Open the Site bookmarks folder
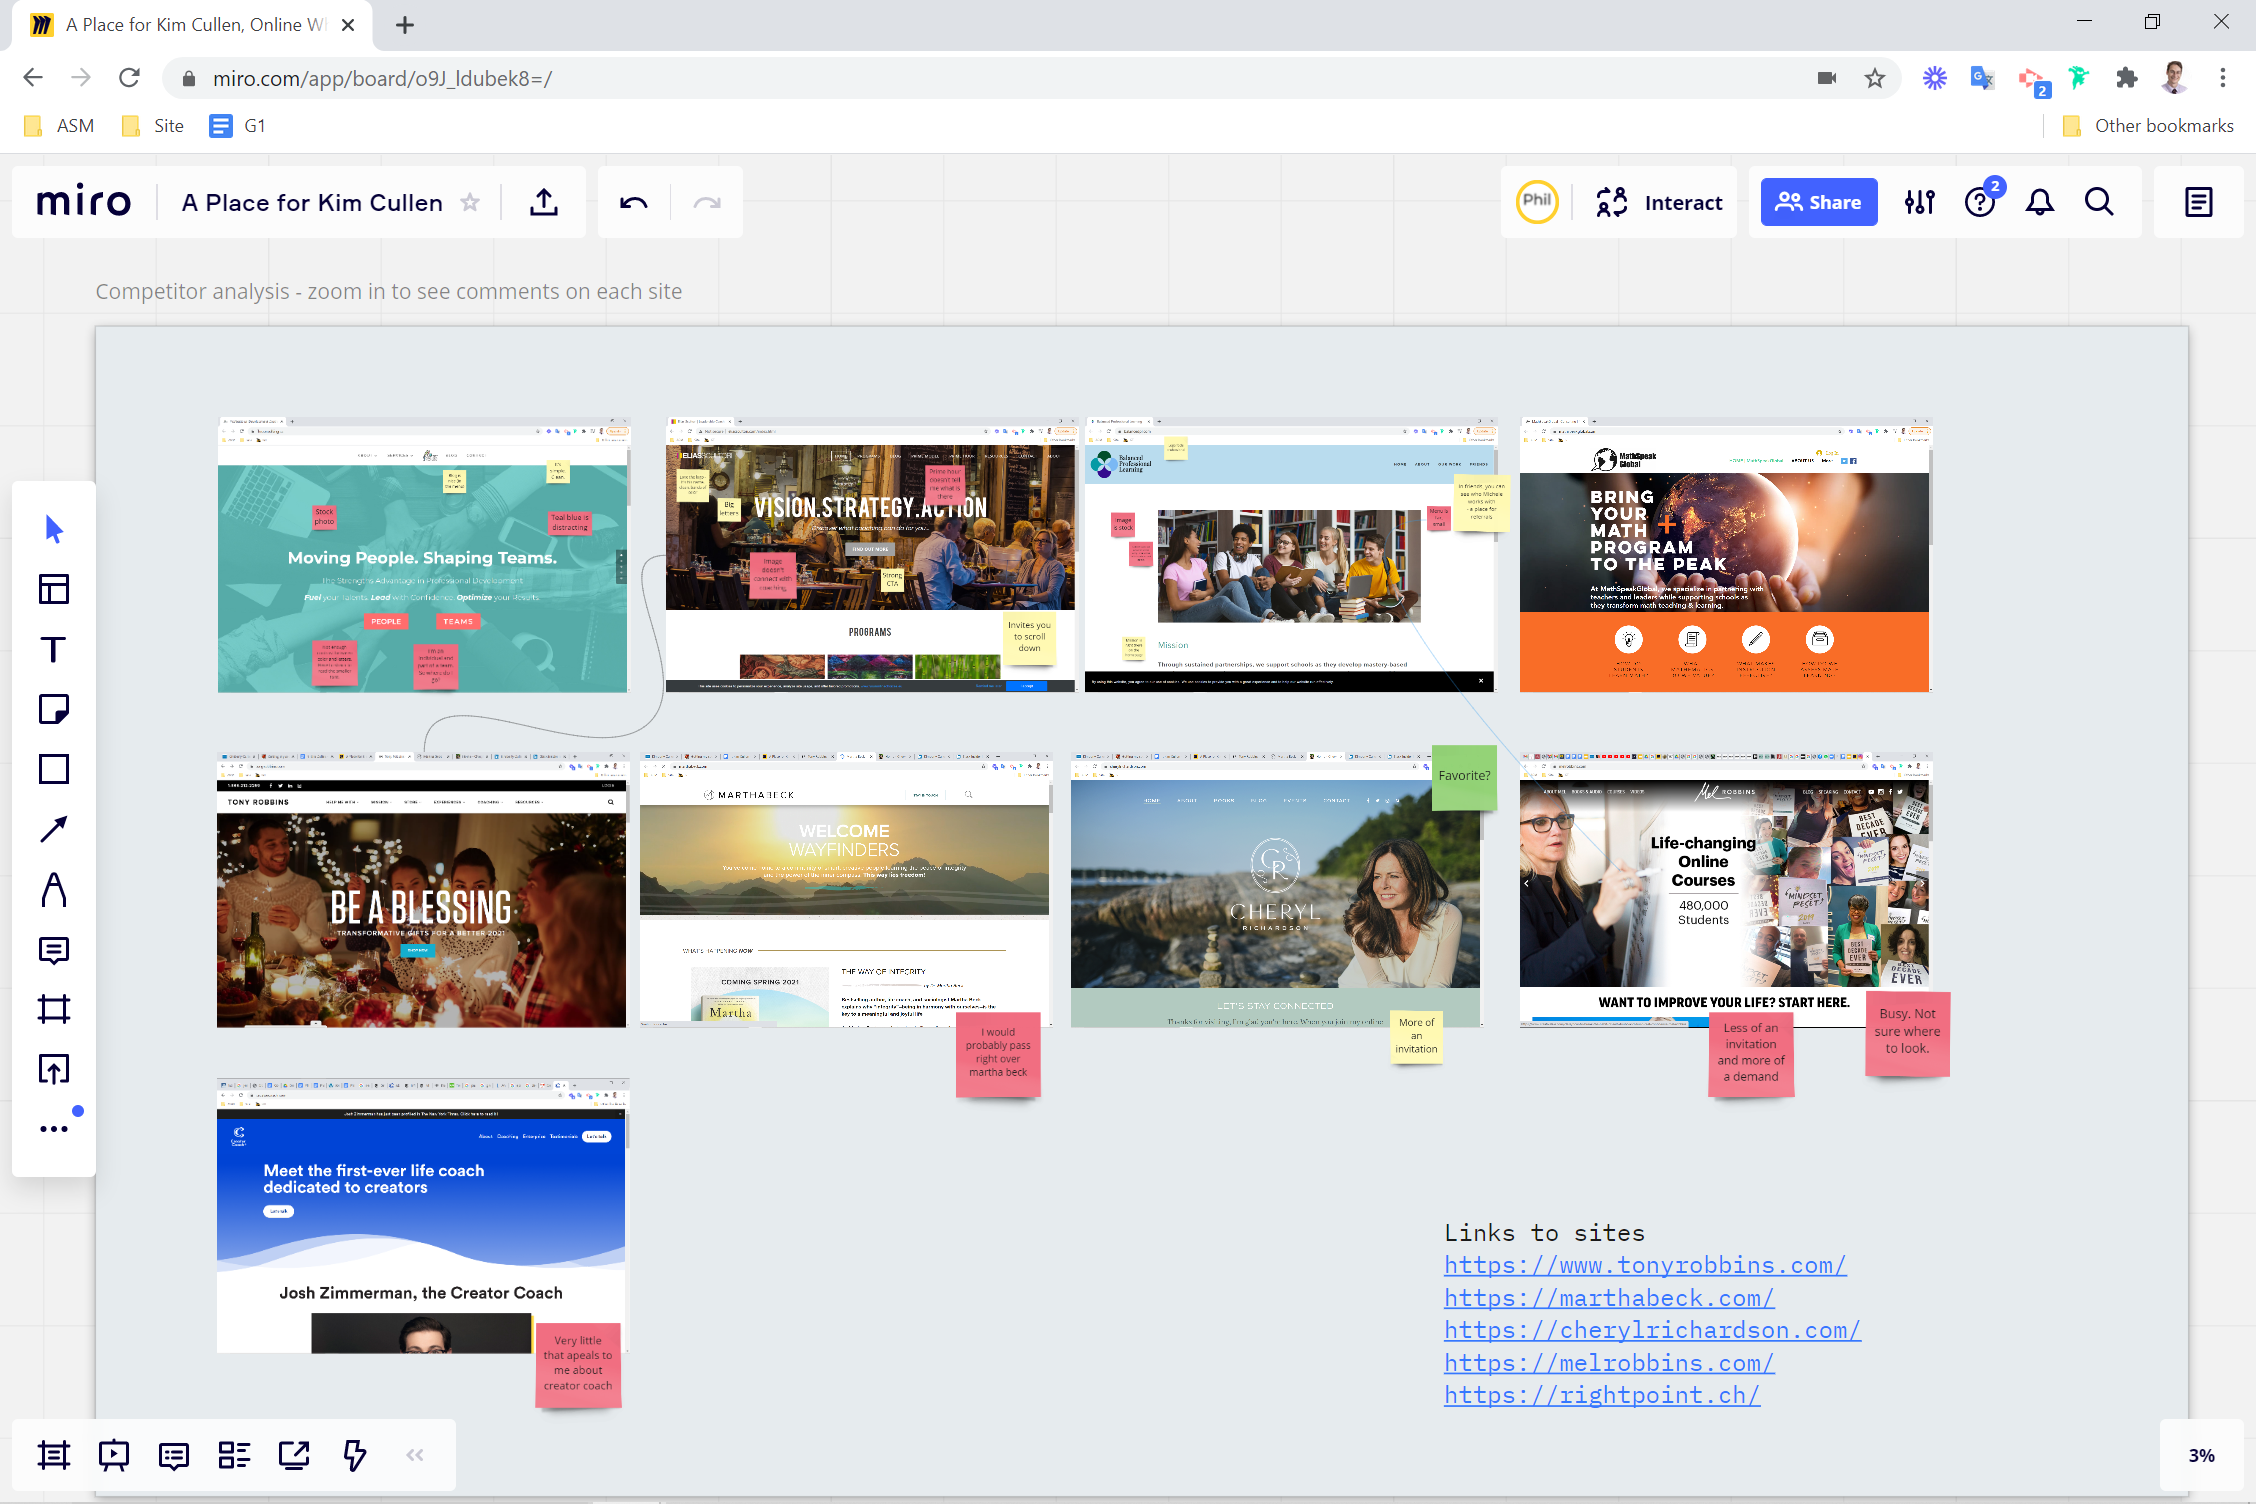This screenshot has width=2256, height=1504. tap(153, 126)
